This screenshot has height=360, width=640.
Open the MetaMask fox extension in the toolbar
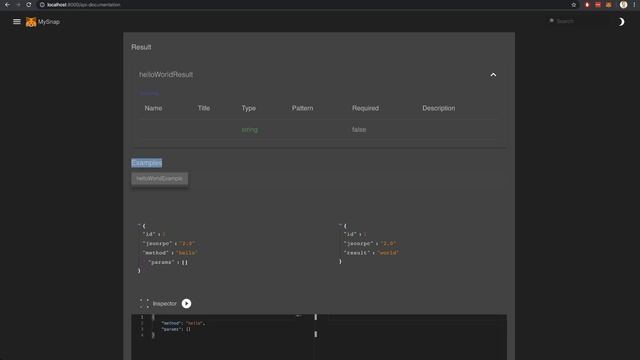(609, 5)
